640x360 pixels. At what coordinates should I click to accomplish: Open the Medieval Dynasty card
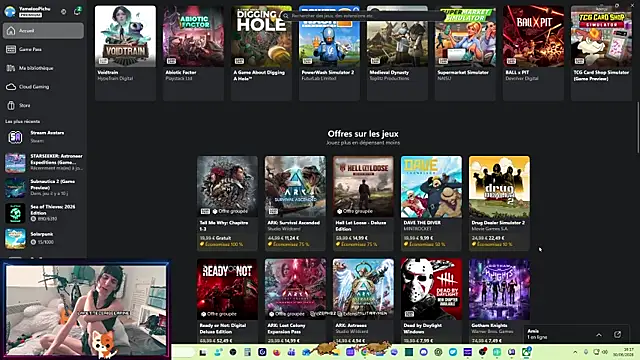[398, 52]
